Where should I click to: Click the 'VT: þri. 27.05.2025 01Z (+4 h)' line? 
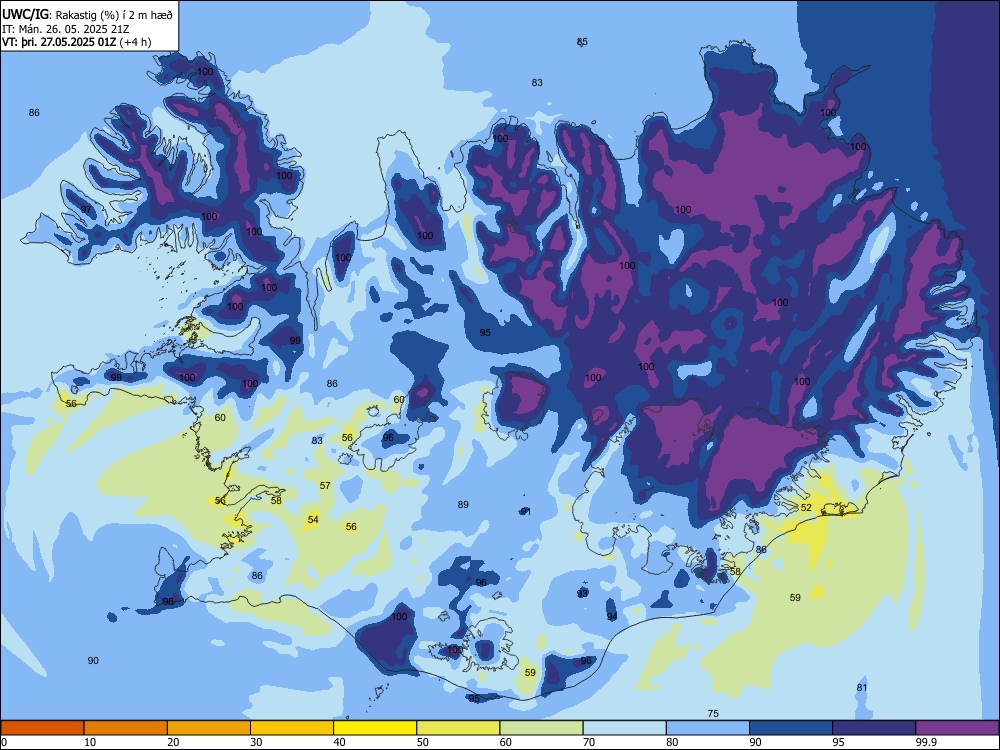point(77,42)
